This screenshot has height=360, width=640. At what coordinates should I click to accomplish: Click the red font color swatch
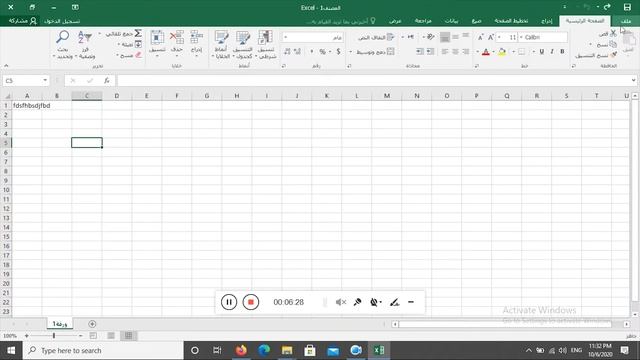pyautogui.click(x=486, y=52)
